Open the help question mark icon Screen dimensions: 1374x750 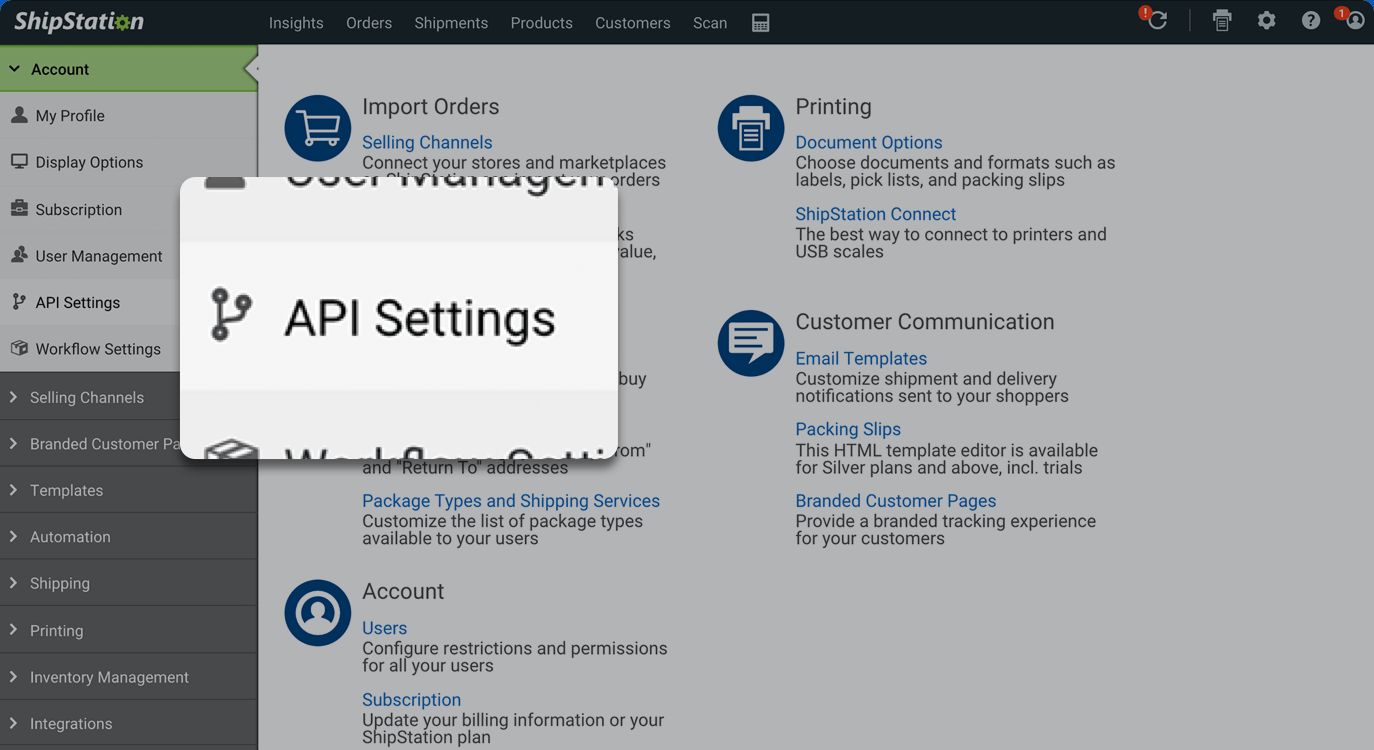pyautogui.click(x=1310, y=21)
